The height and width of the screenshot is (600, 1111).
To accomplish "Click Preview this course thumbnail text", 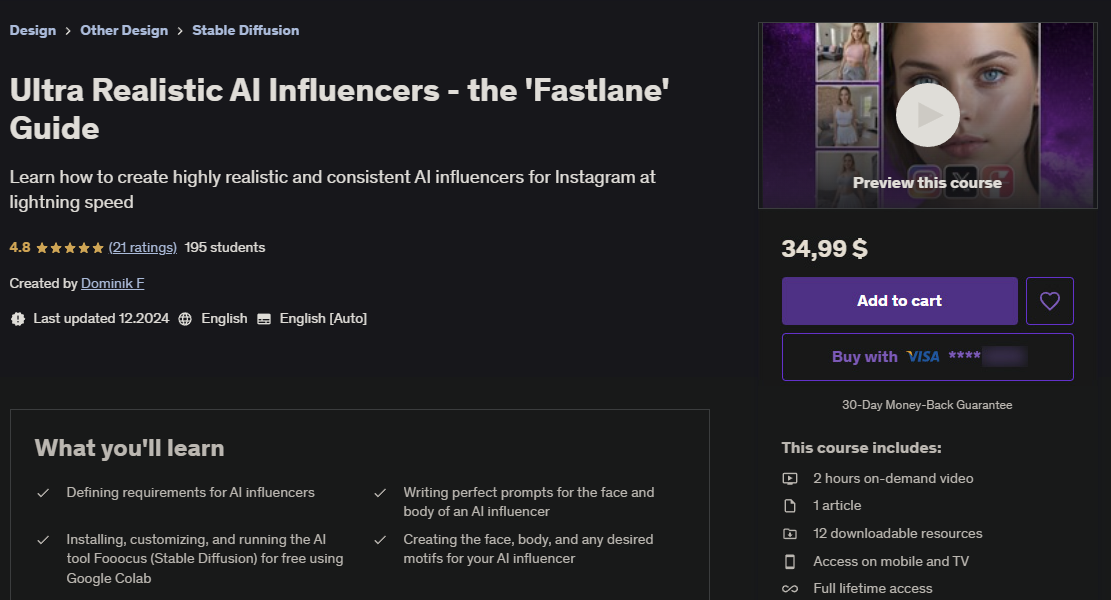I will (927, 183).
